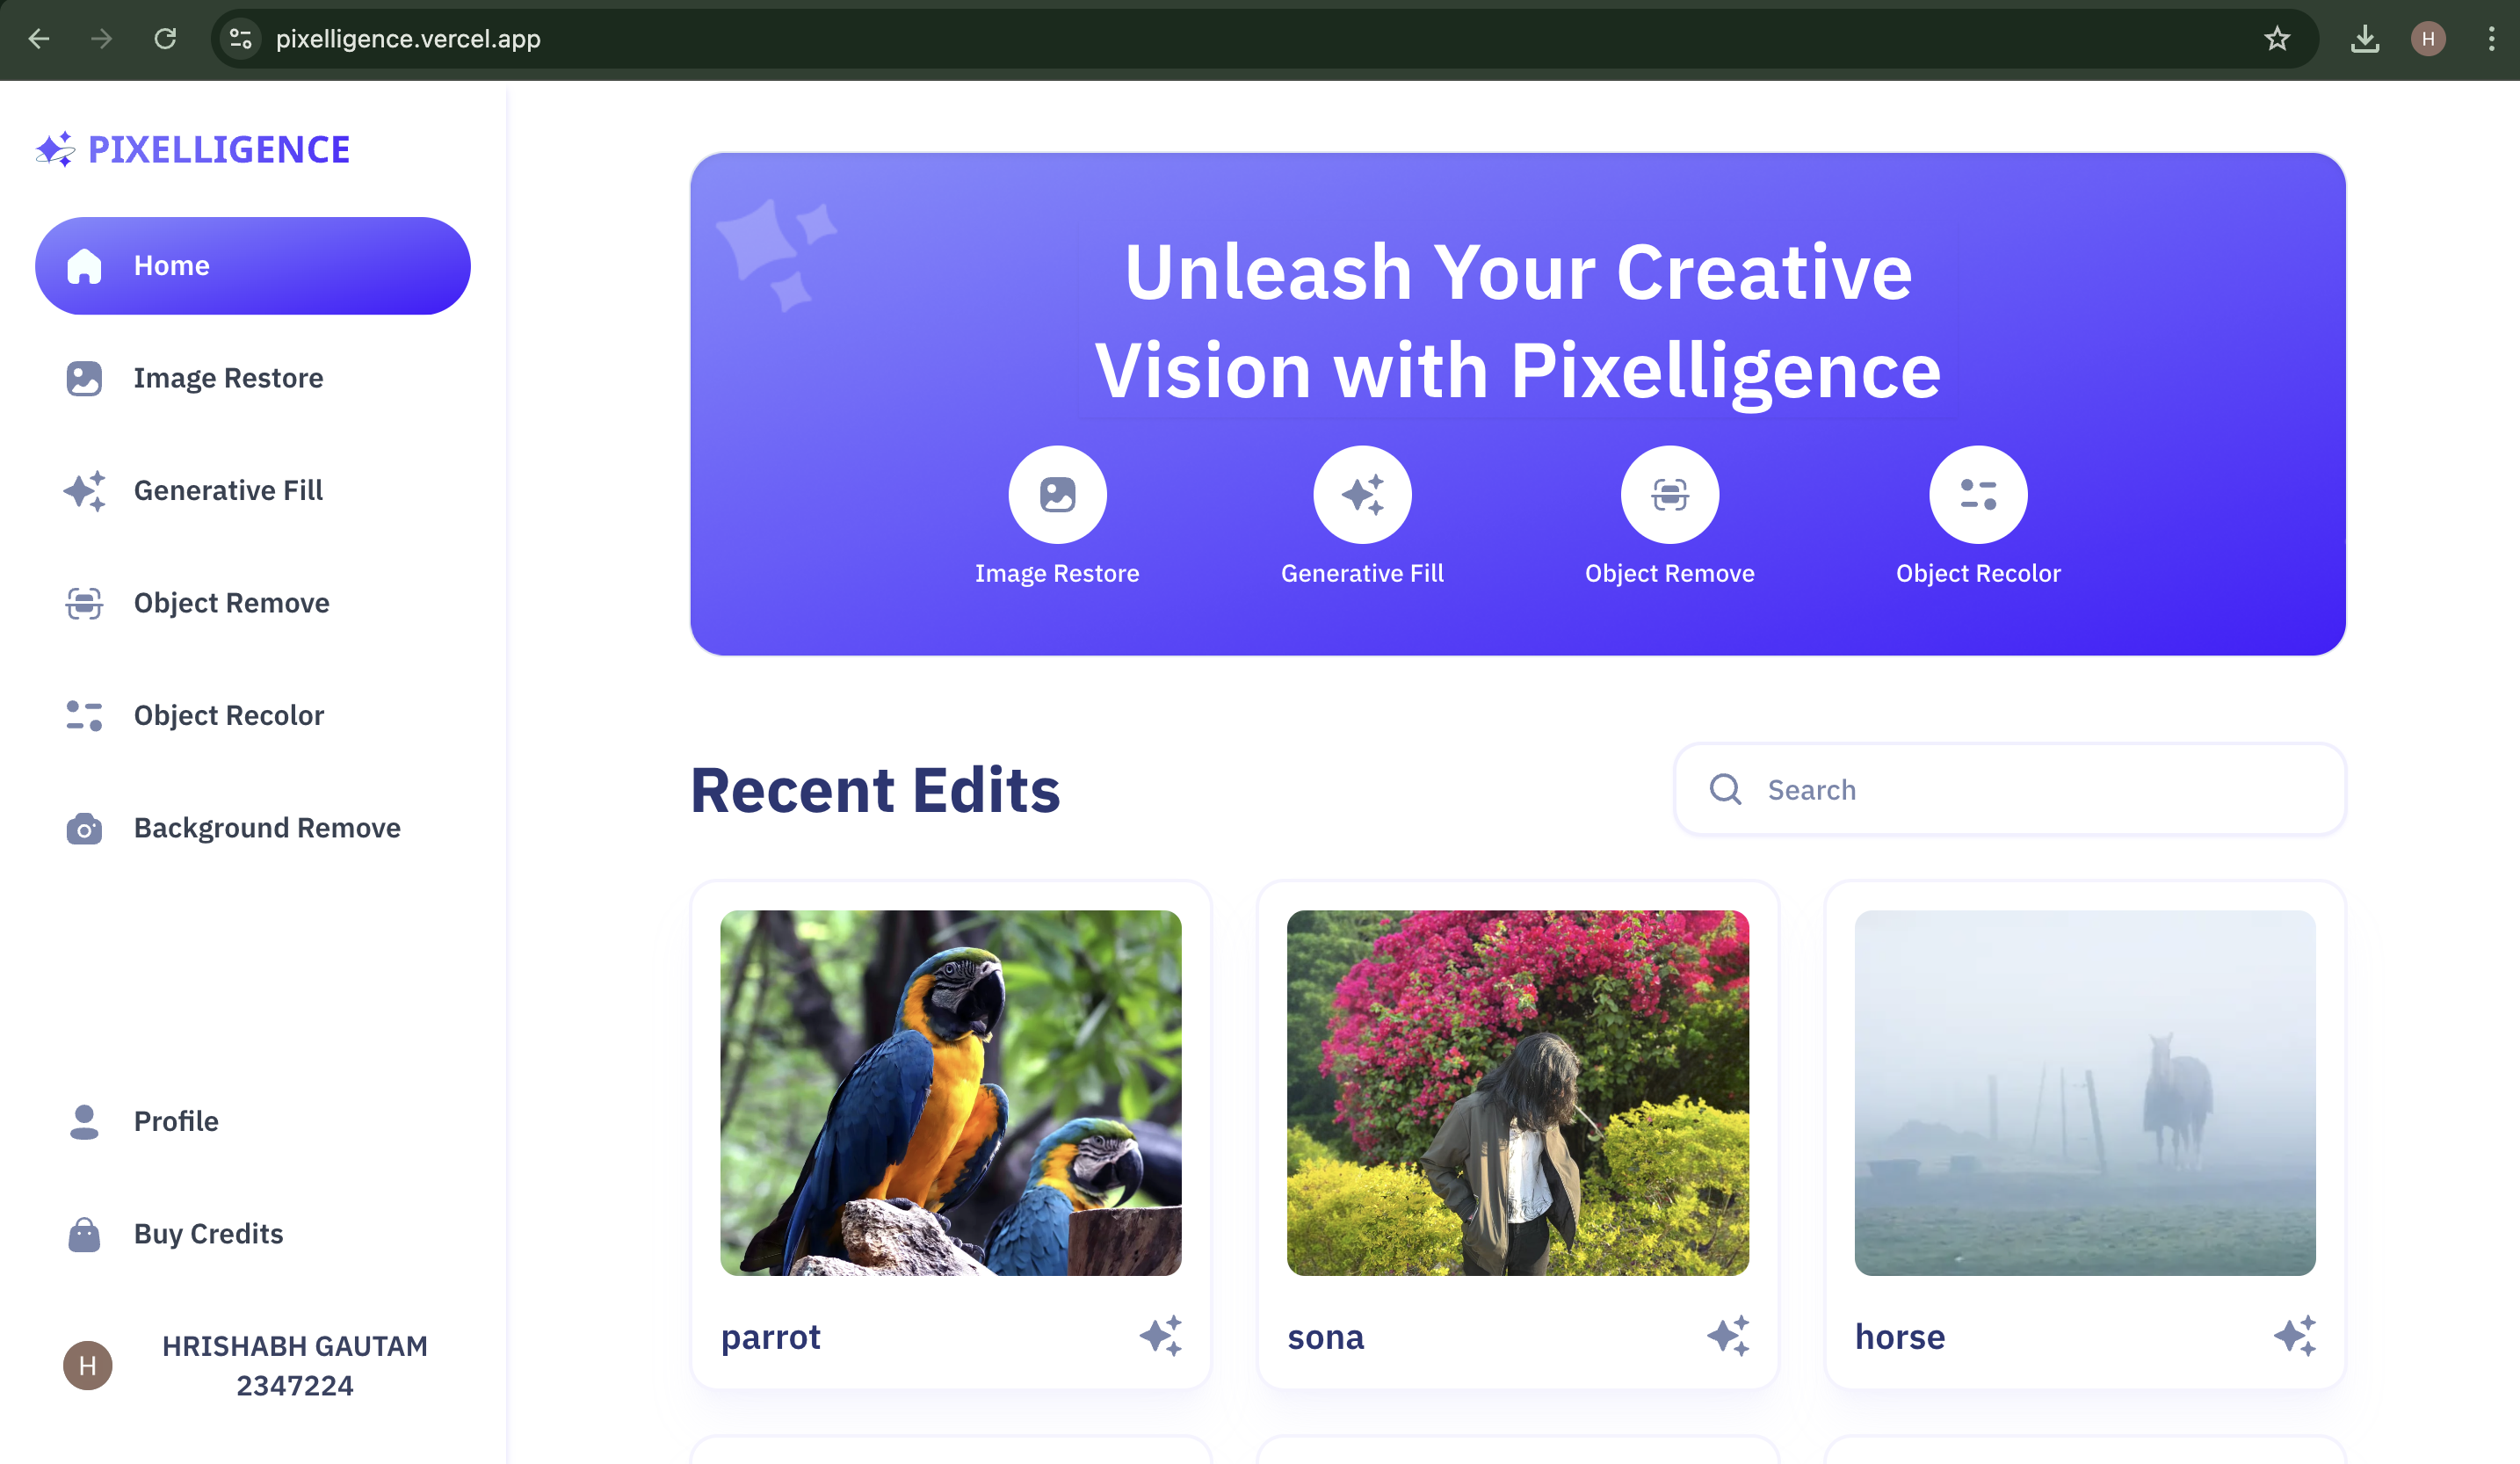Open the sona image thumbnail
The width and height of the screenshot is (2520, 1464).
pyautogui.click(x=1517, y=1092)
